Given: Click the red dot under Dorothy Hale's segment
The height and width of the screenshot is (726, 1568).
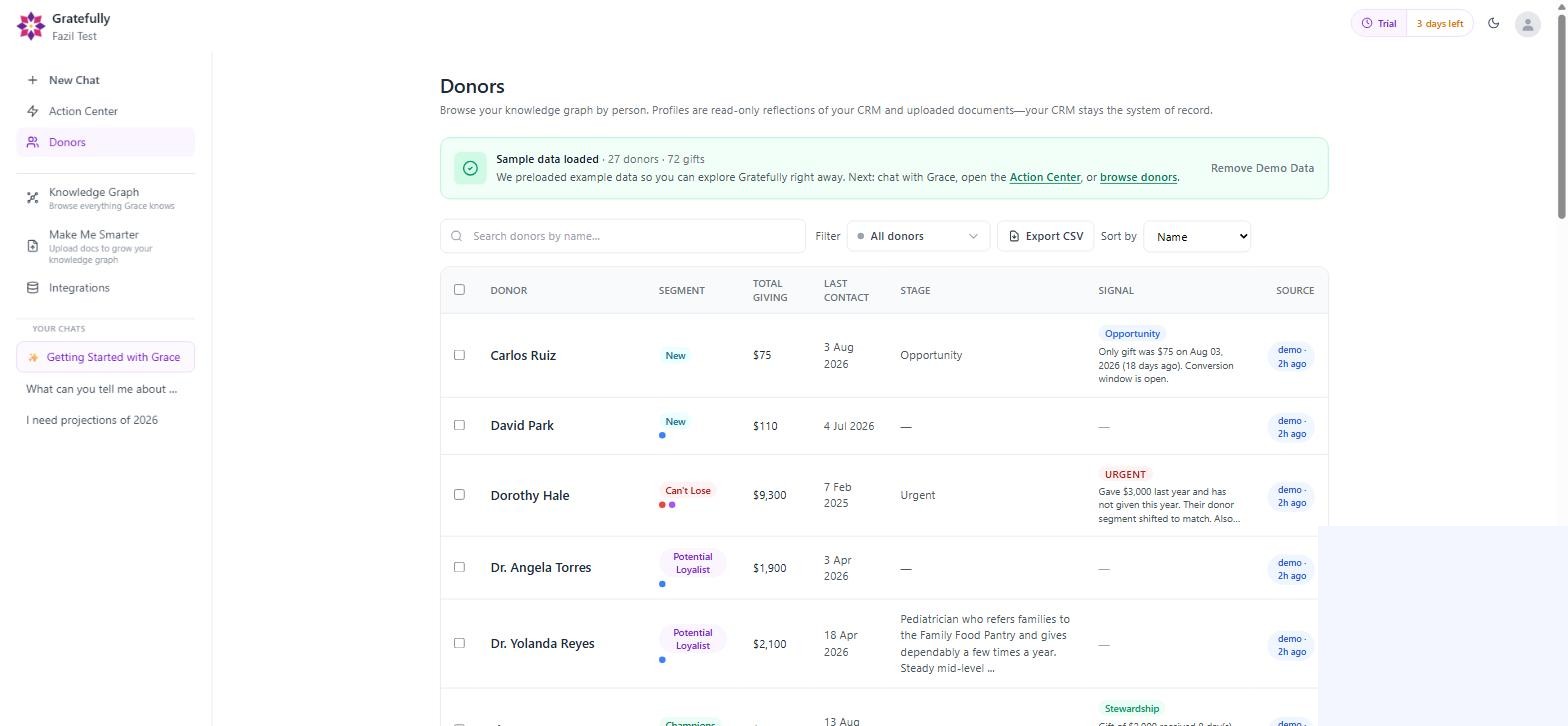Looking at the screenshot, I should [x=662, y=505].
